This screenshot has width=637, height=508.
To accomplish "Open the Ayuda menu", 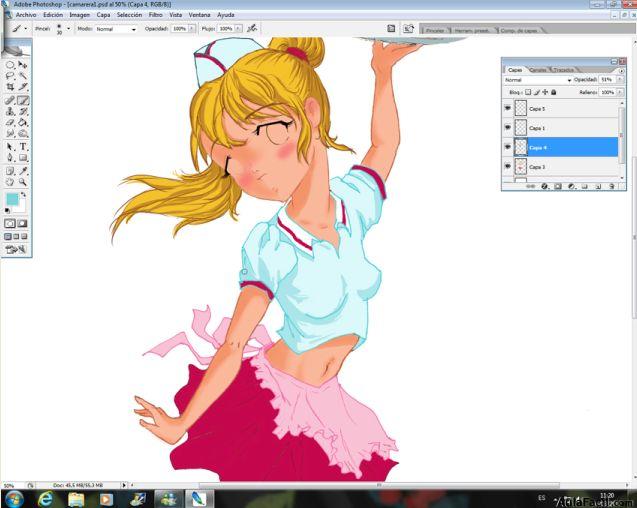I will click(x=226, y=15).
